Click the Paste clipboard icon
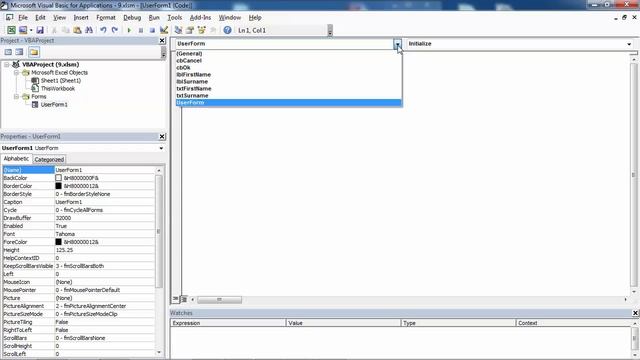This screenshot has height=360, width=640. 77,30
